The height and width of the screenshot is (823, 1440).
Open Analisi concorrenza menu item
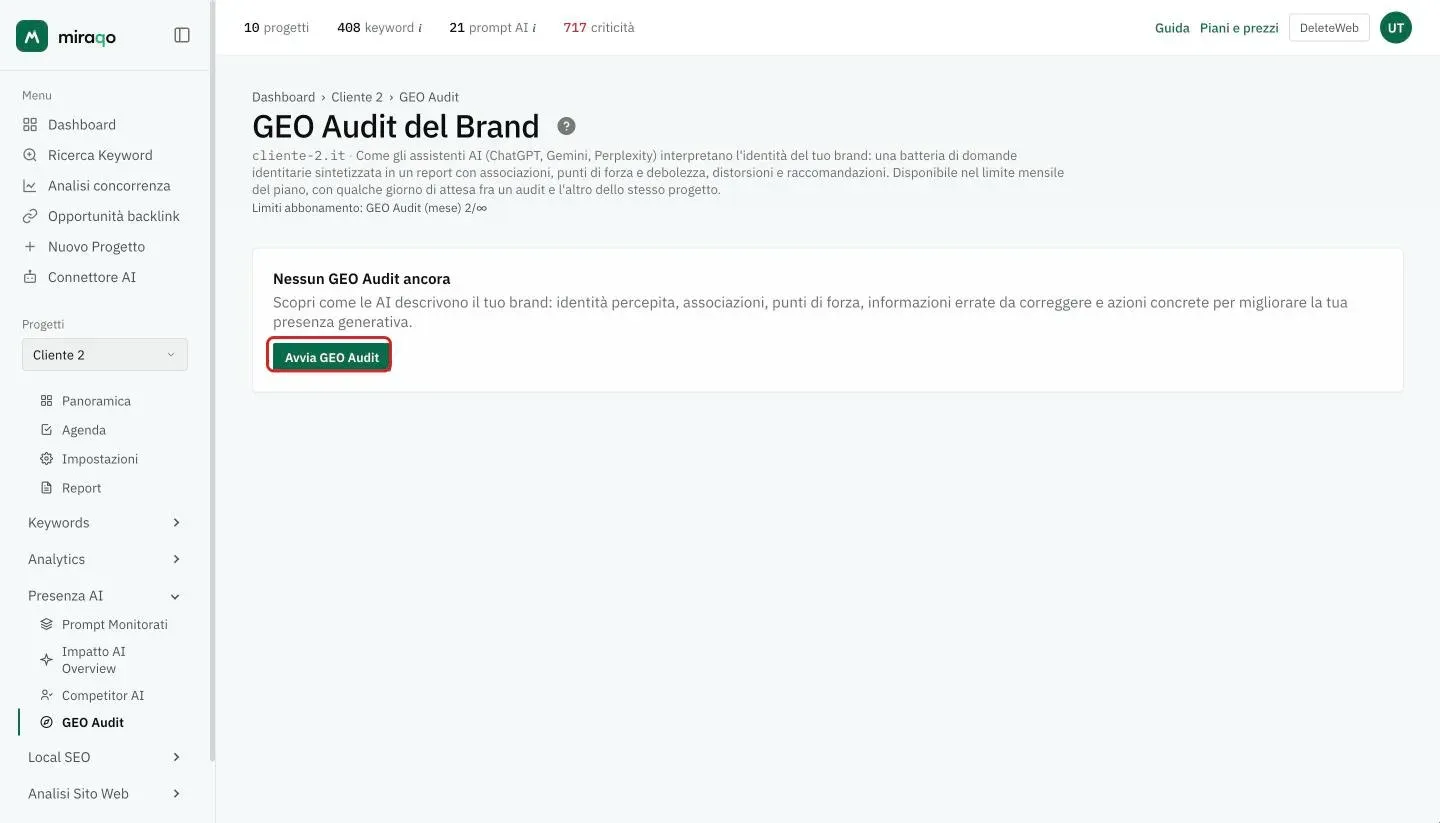click(x=109, y=186)
